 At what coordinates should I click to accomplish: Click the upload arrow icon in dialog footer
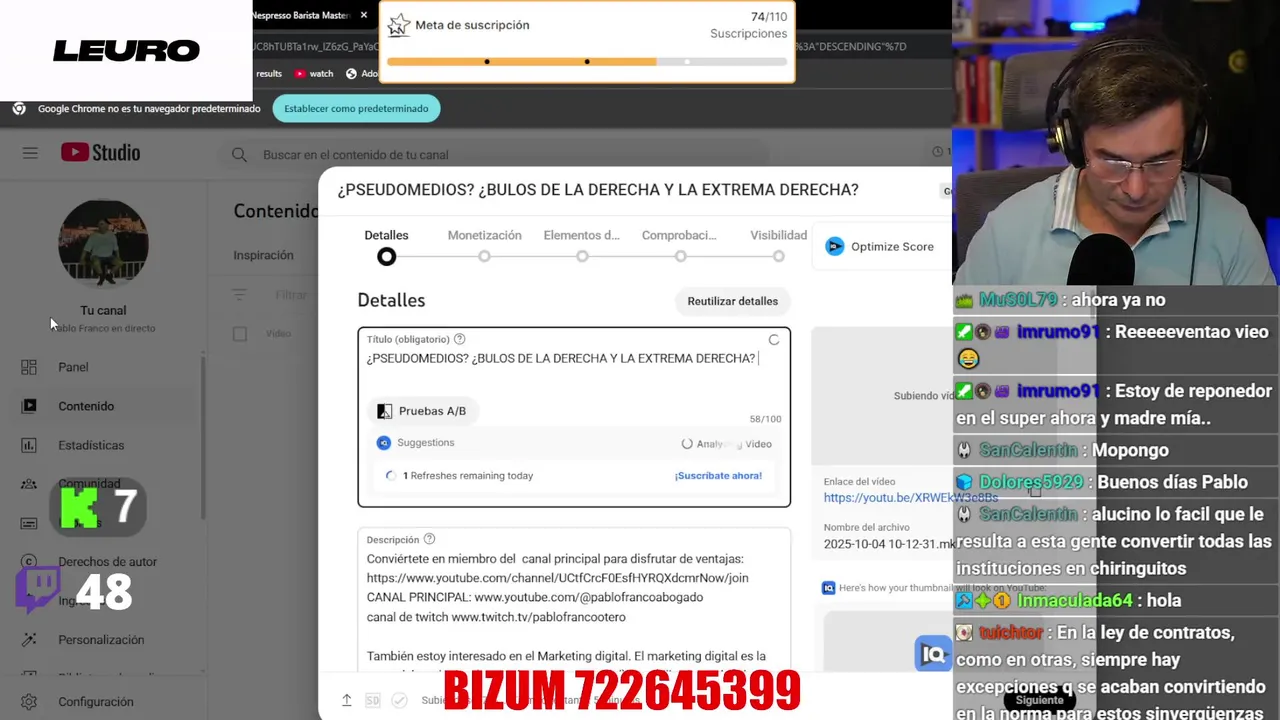tap(347, 701)
